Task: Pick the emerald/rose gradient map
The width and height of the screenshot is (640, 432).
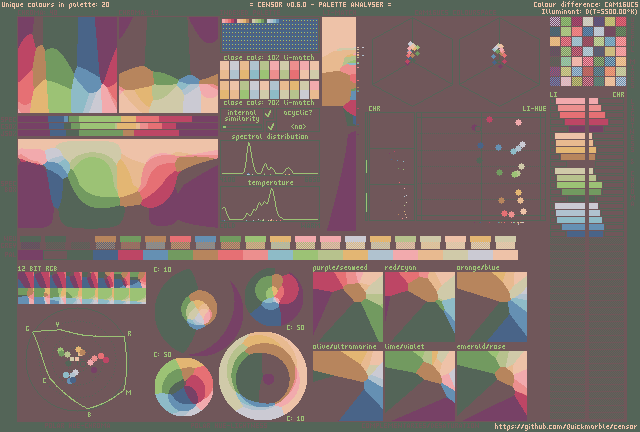Action: coord(491,386)
